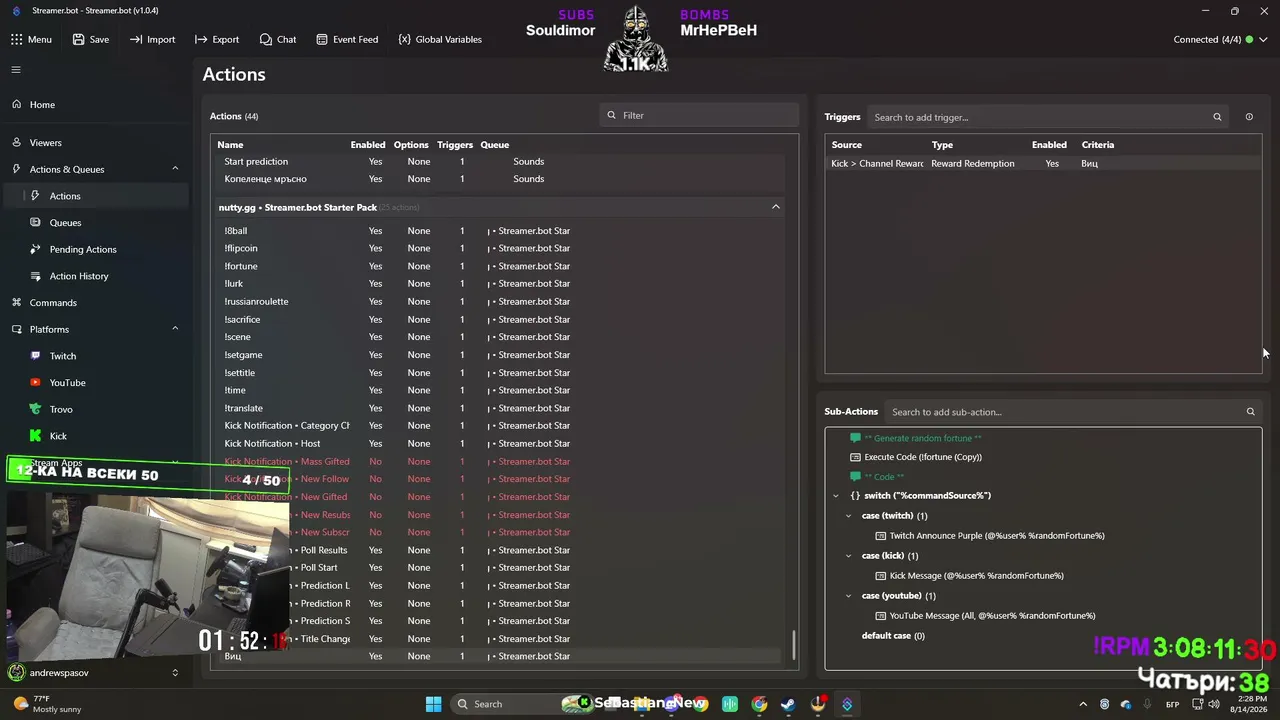1280x720 pixels.
Task: Open the main Menu
Action: (31, 39)
